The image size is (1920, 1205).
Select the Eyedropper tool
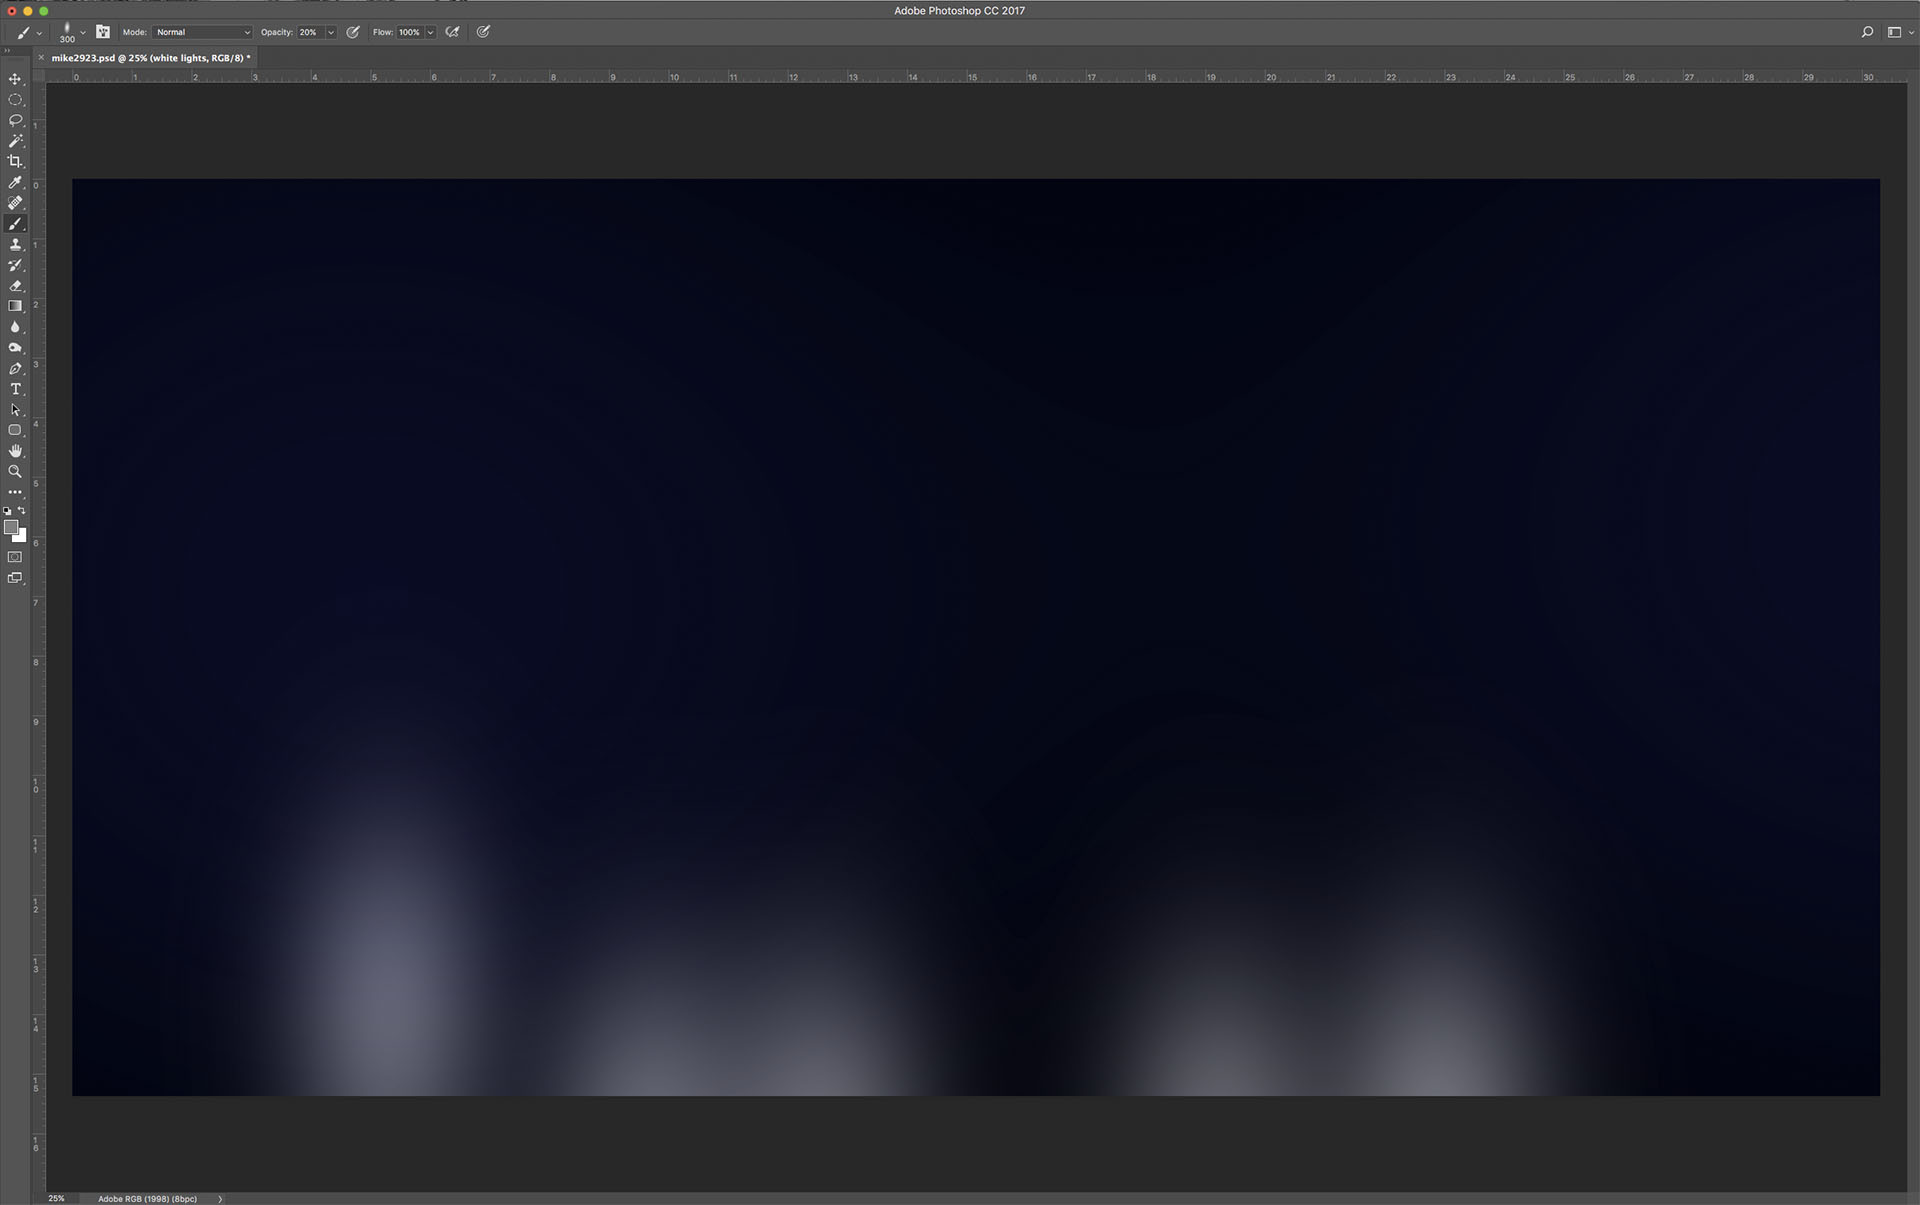(15, 182)
